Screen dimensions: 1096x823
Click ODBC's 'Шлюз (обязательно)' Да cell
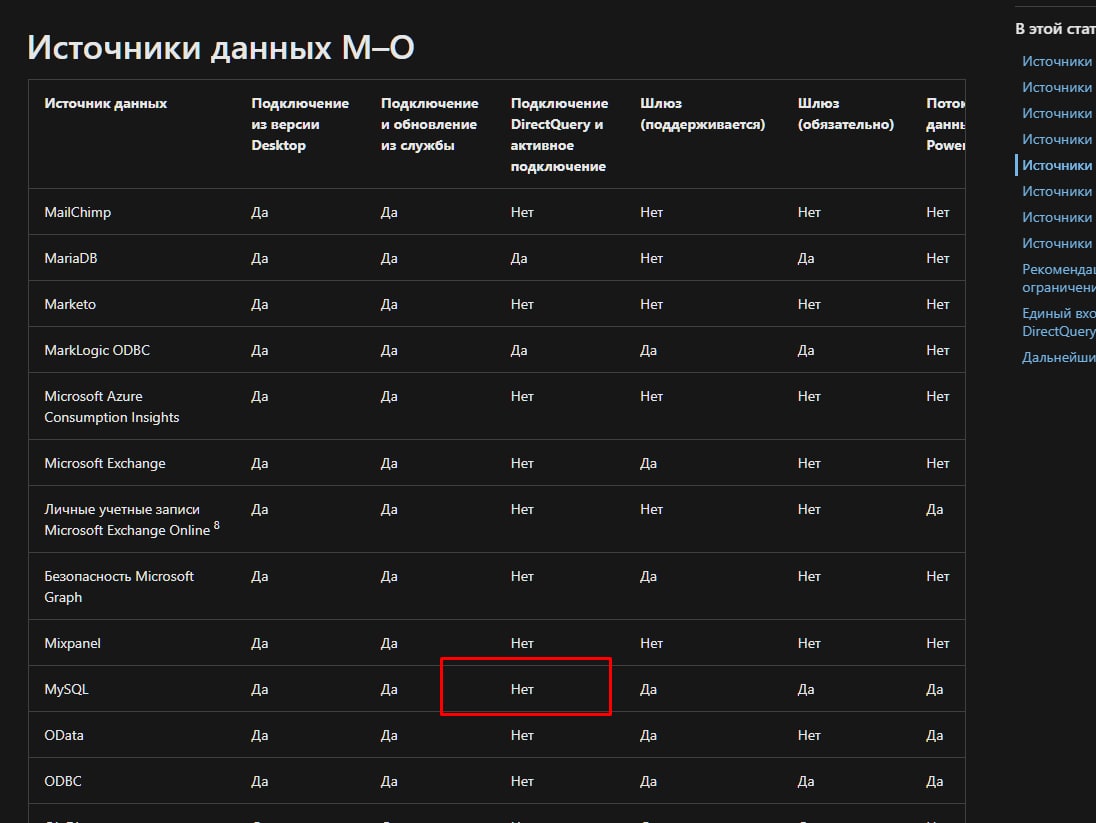click(806, 781)
